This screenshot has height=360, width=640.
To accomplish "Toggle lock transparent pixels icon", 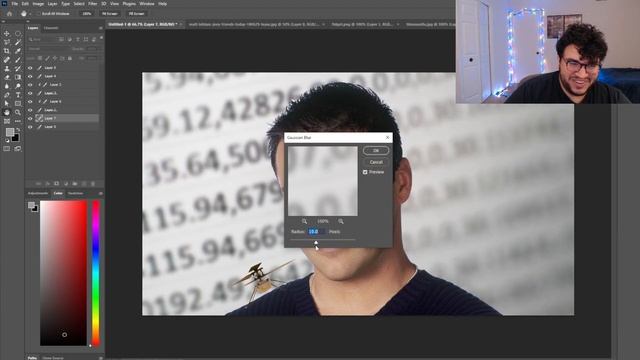I will (x=40, y=58).
